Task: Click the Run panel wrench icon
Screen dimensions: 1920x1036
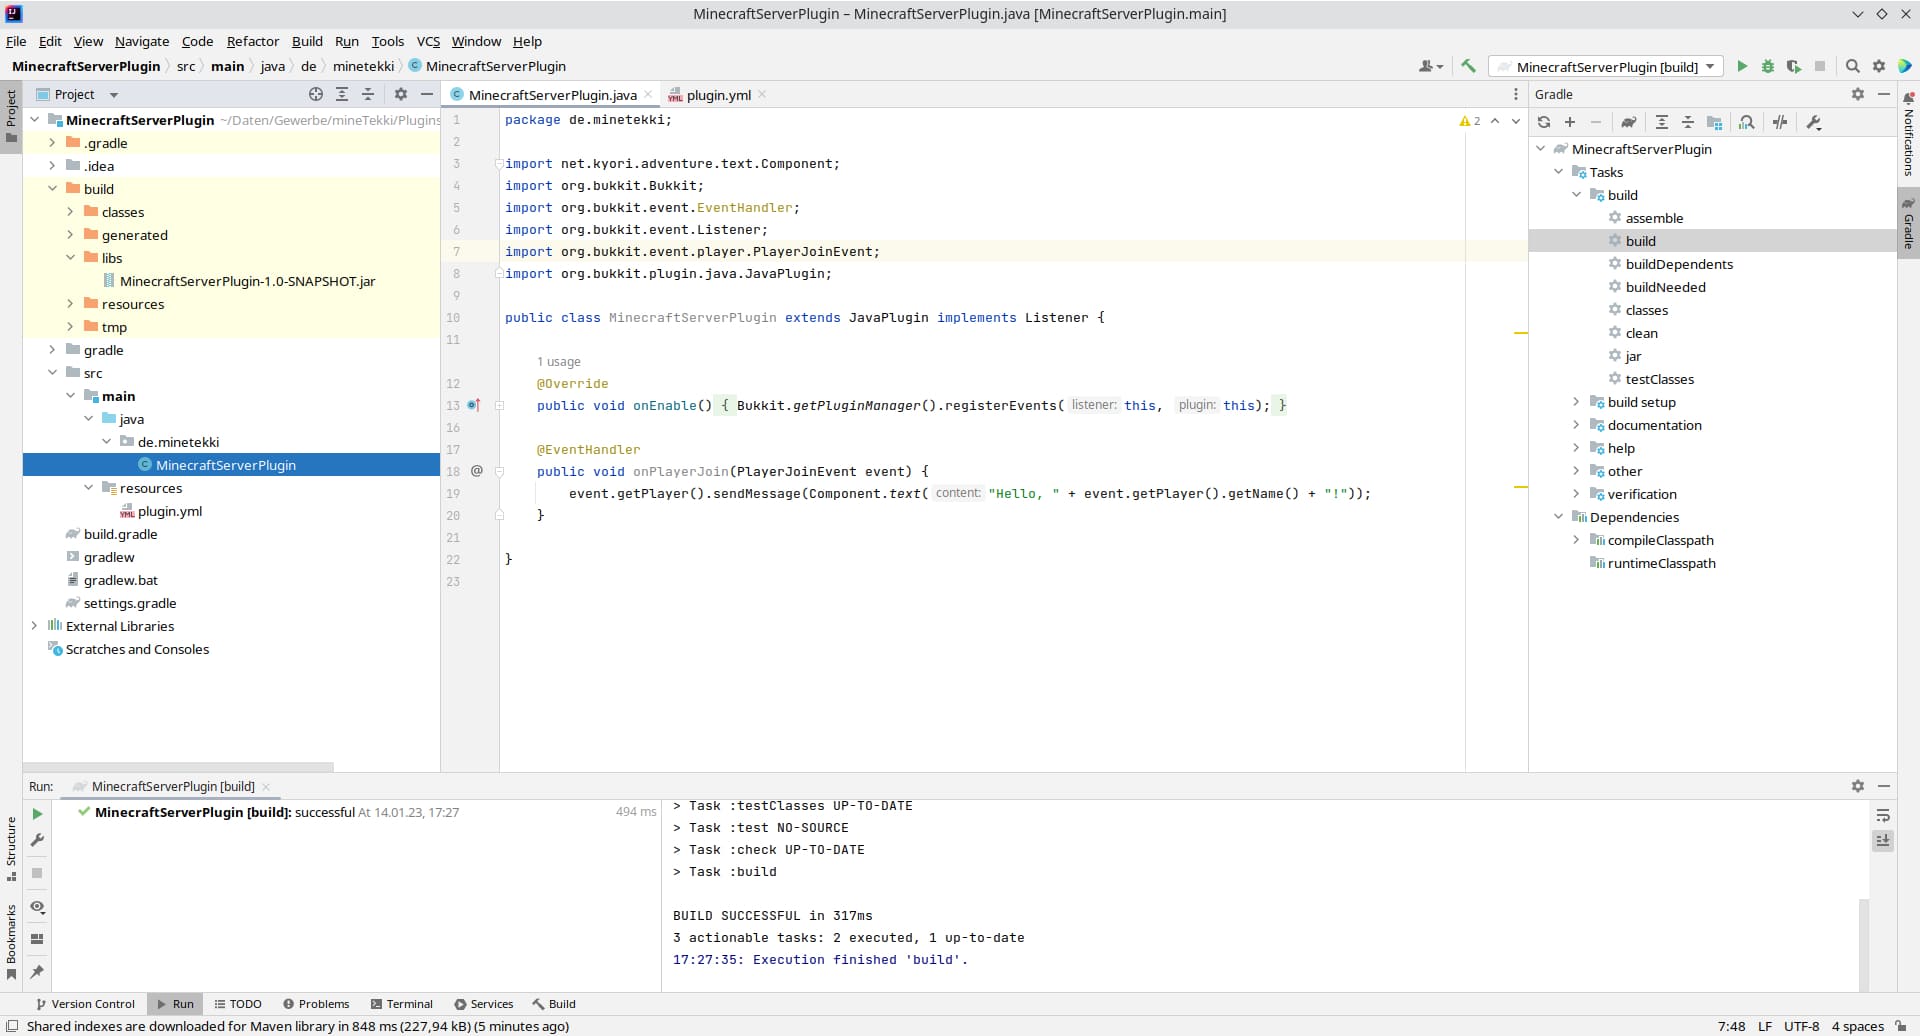Action: click(x=37, y=840)
